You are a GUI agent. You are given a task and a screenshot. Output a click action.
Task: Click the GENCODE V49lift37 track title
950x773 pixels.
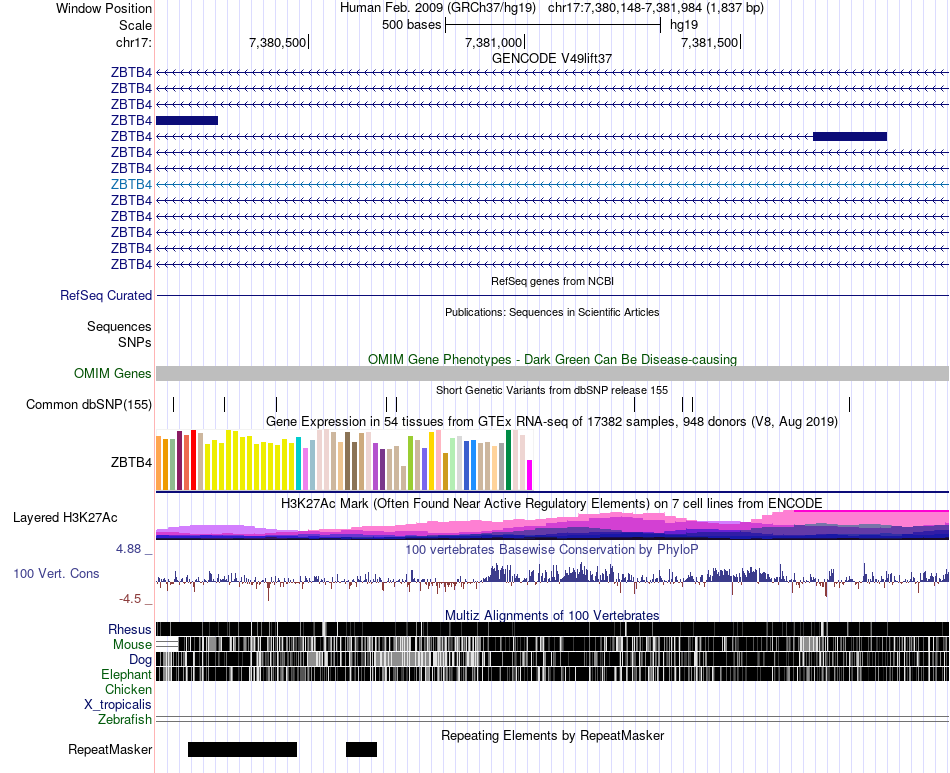tap(552, 59)
